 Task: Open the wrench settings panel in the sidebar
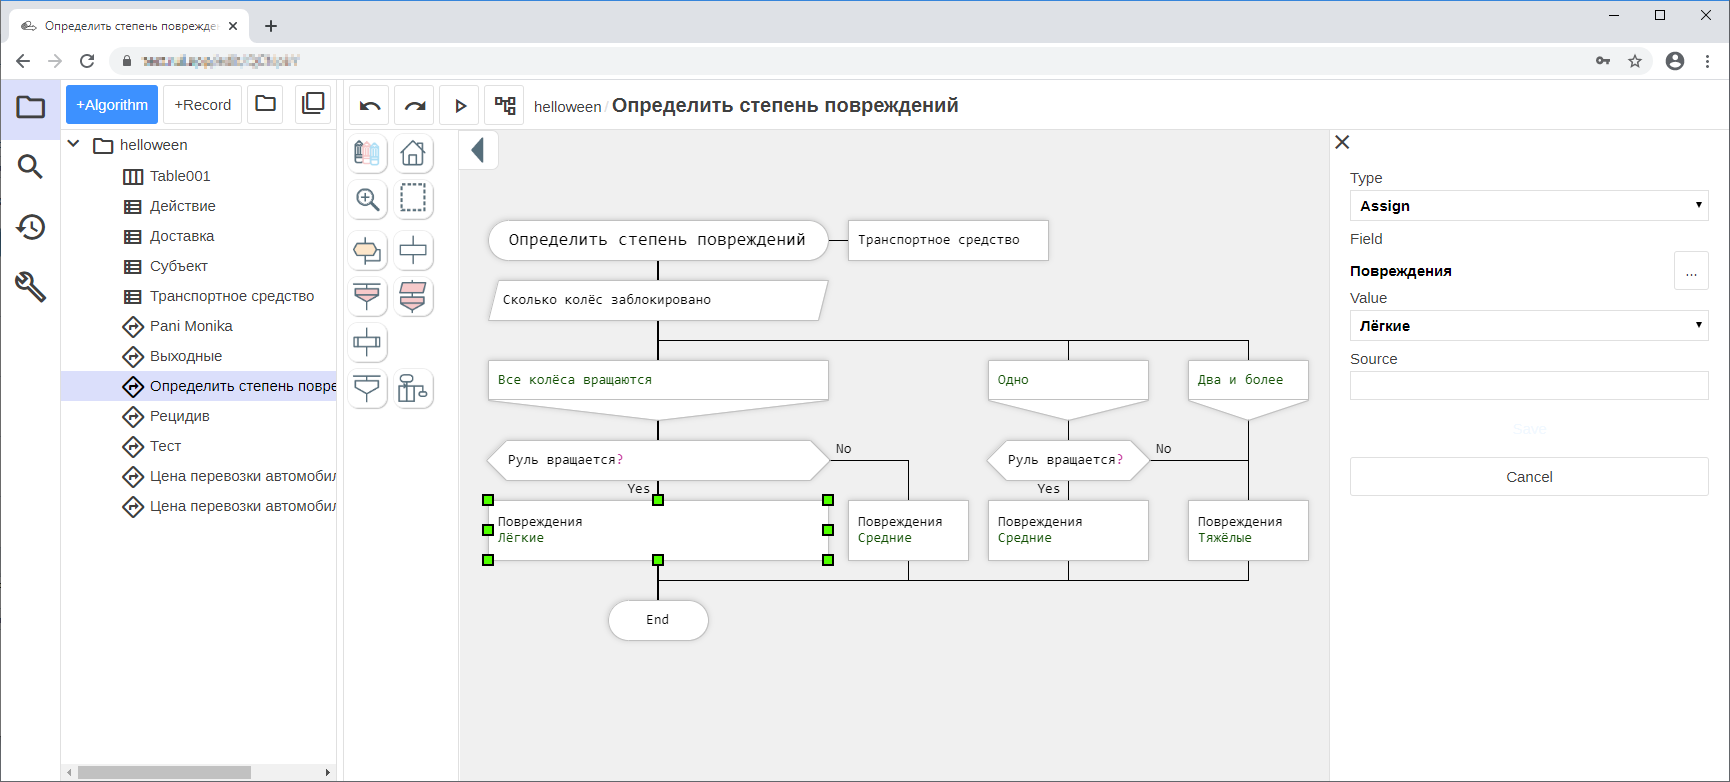[x=30, y=287]
